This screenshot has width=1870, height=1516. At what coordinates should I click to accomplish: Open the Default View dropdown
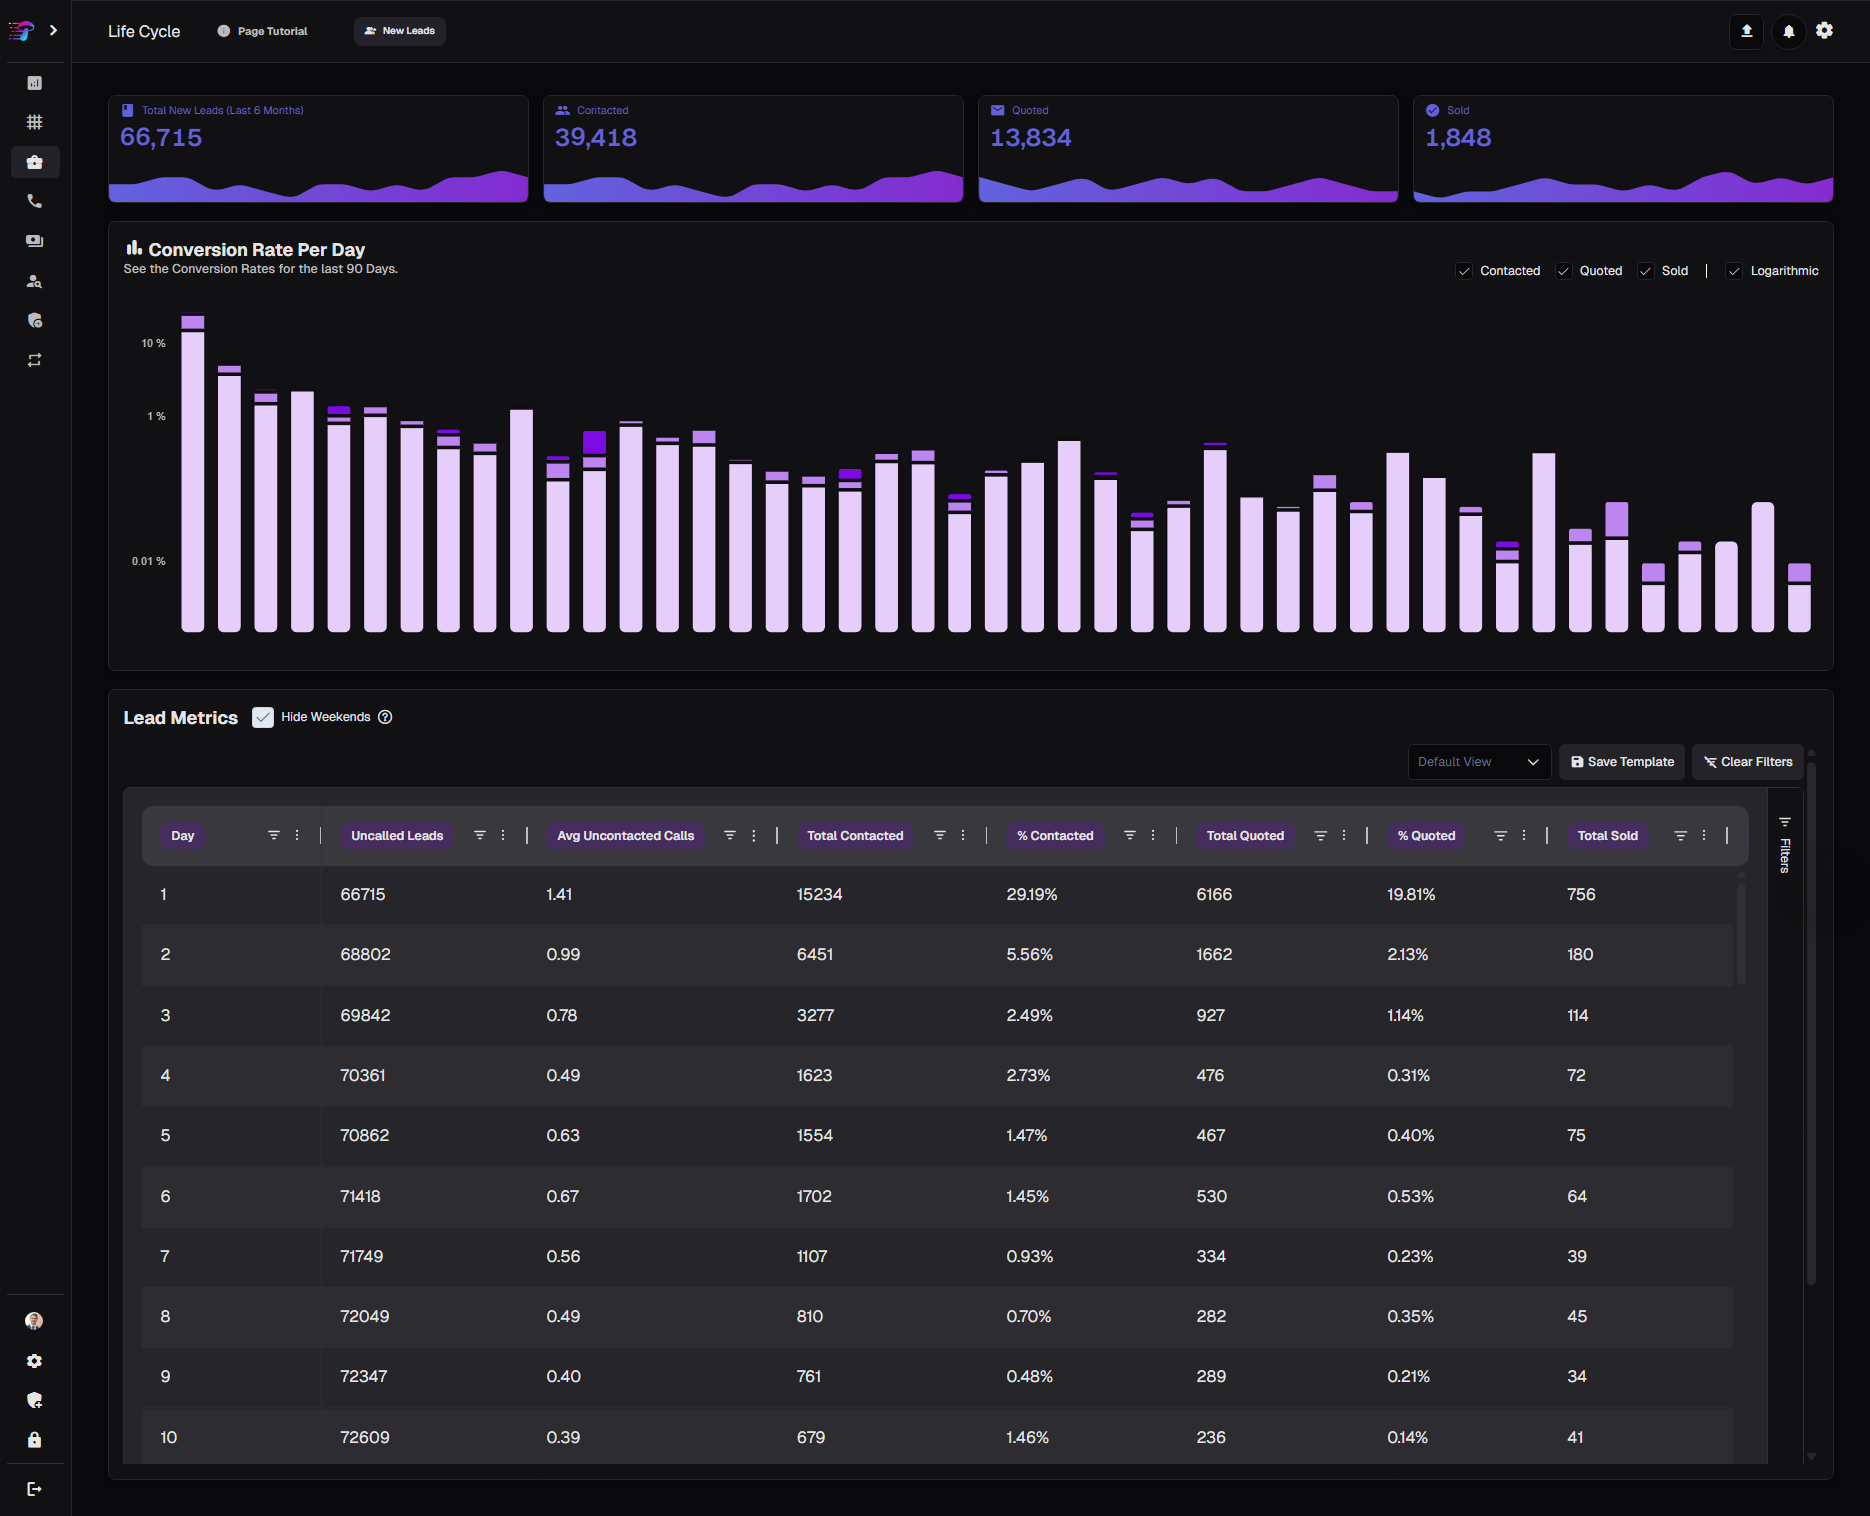[x=1478, y=762]
